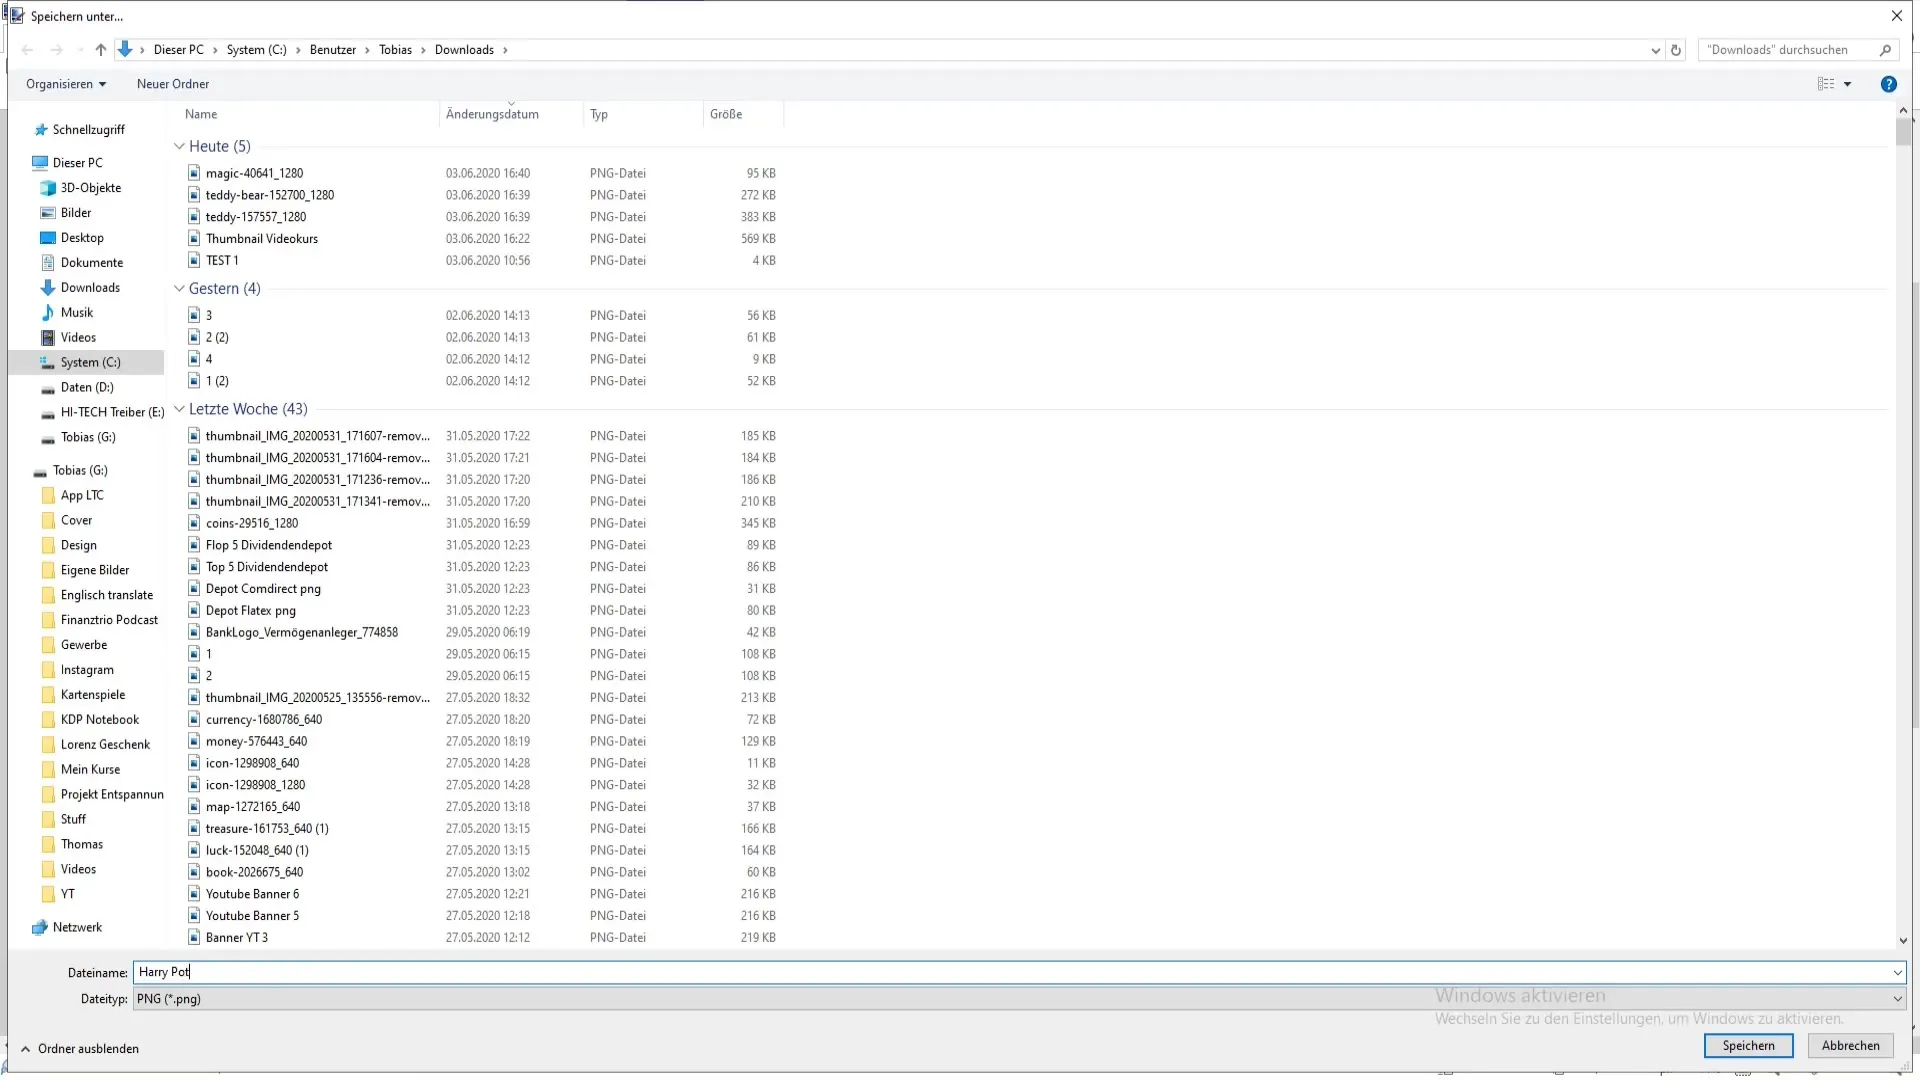Select 'Daten (D:)' drive in sidebar
The width and height of the screenshot is (1920, 1080).
(86, 386)
